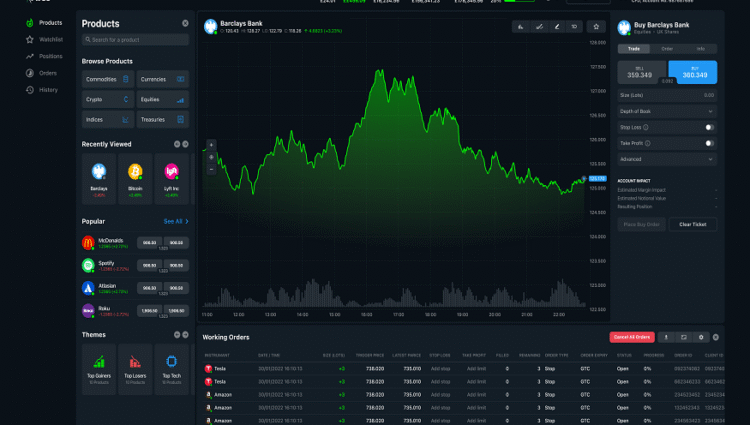Open Orders in the sidebar
Screen dimensions: 750x425
pyautogui.click(x=42, y=73)
